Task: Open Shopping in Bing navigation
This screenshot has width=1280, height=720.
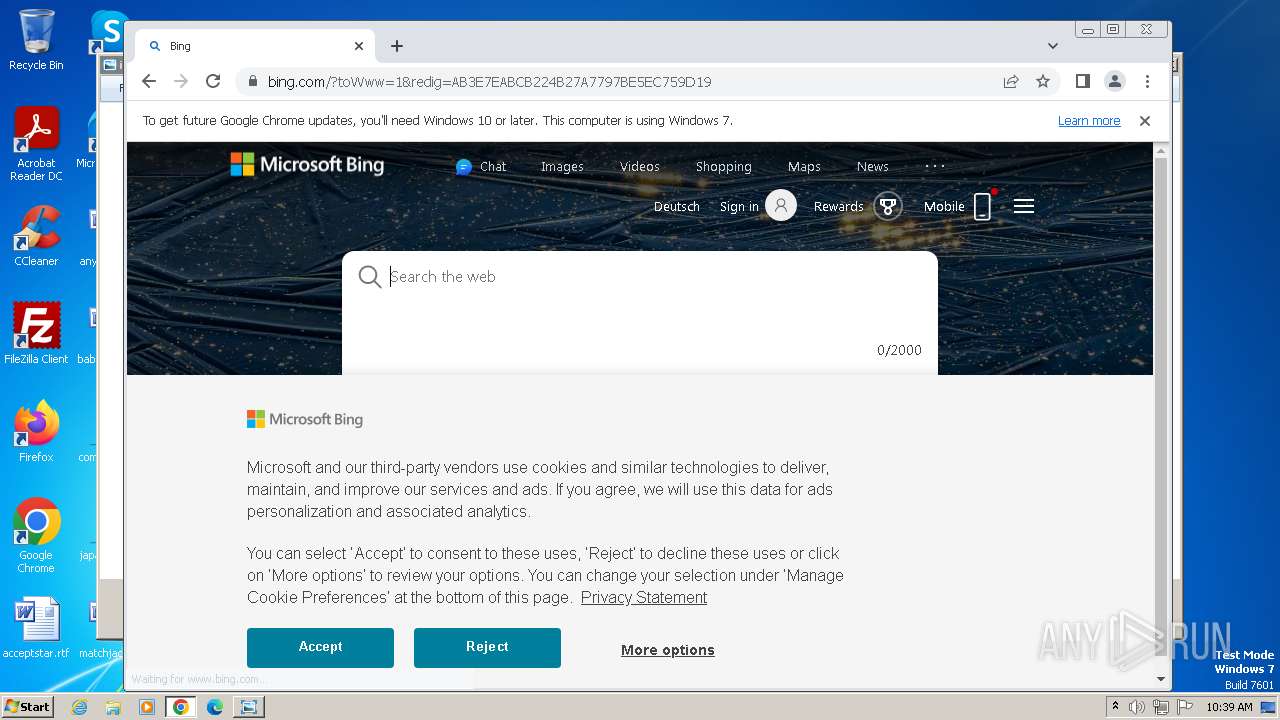Action: pos(723,167)
